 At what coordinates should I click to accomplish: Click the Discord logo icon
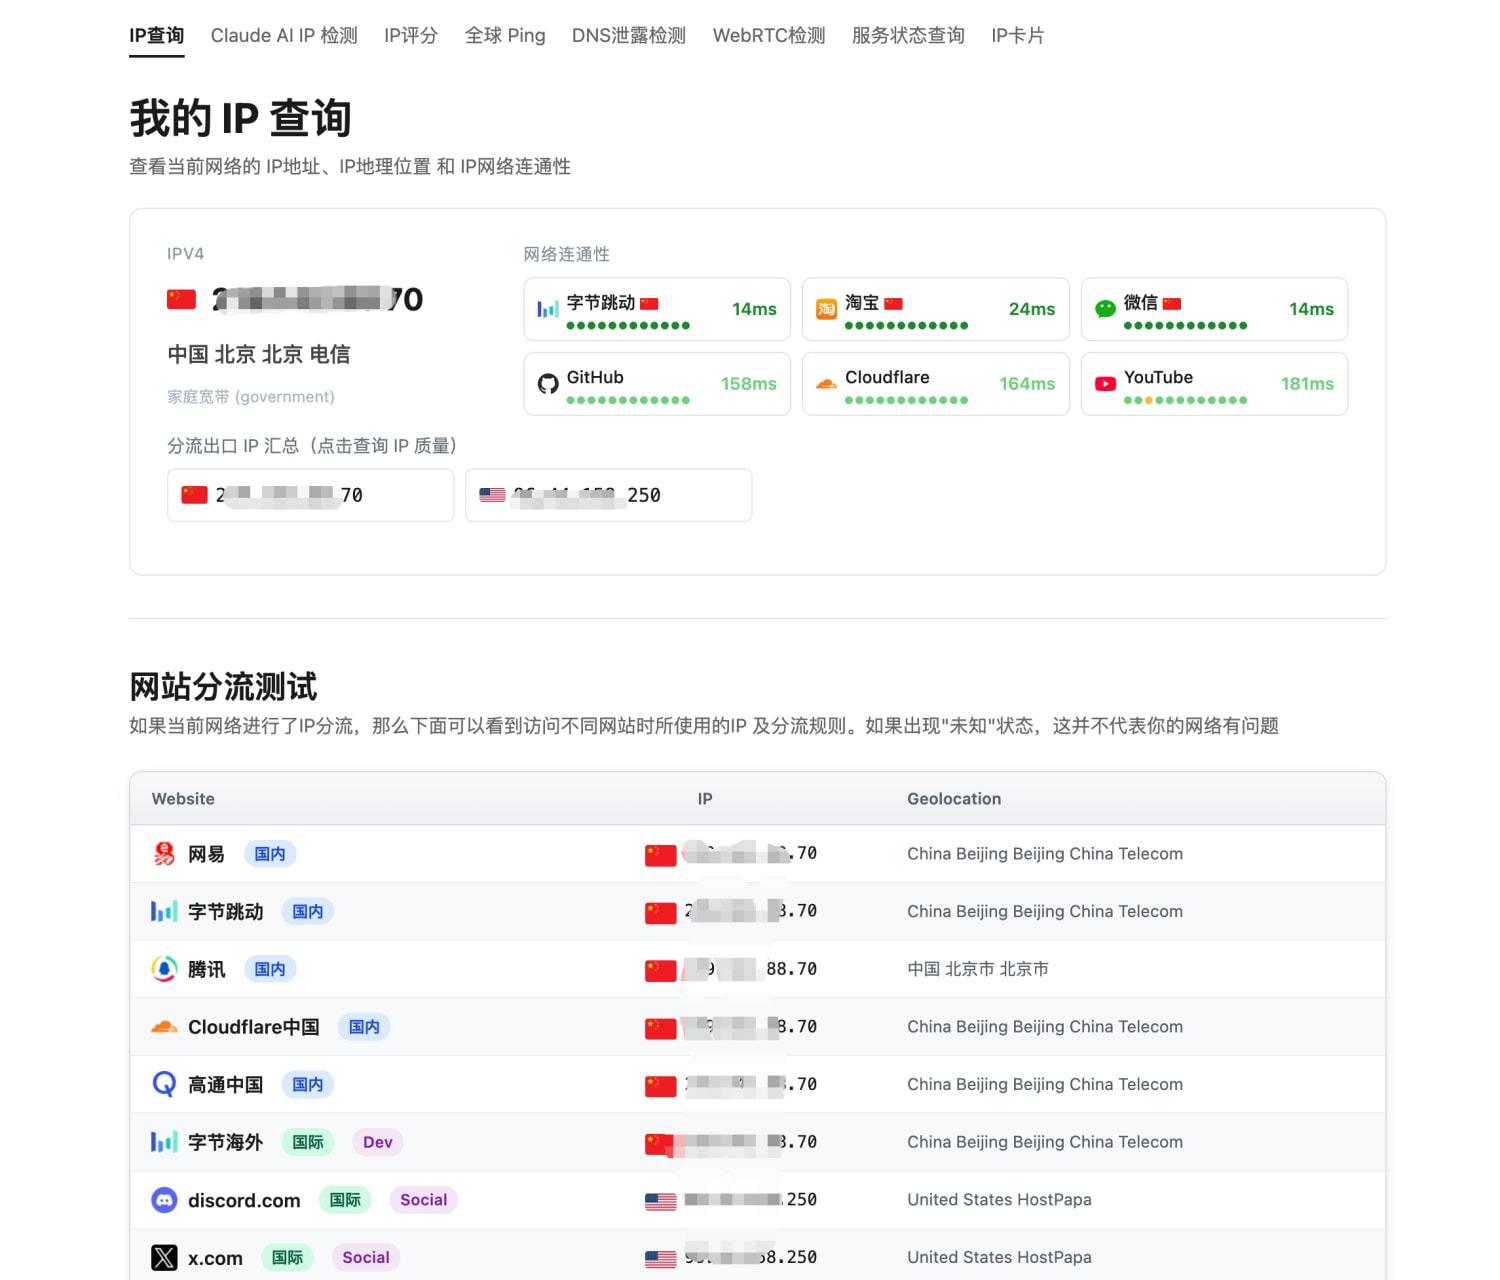pos(164,1200)
